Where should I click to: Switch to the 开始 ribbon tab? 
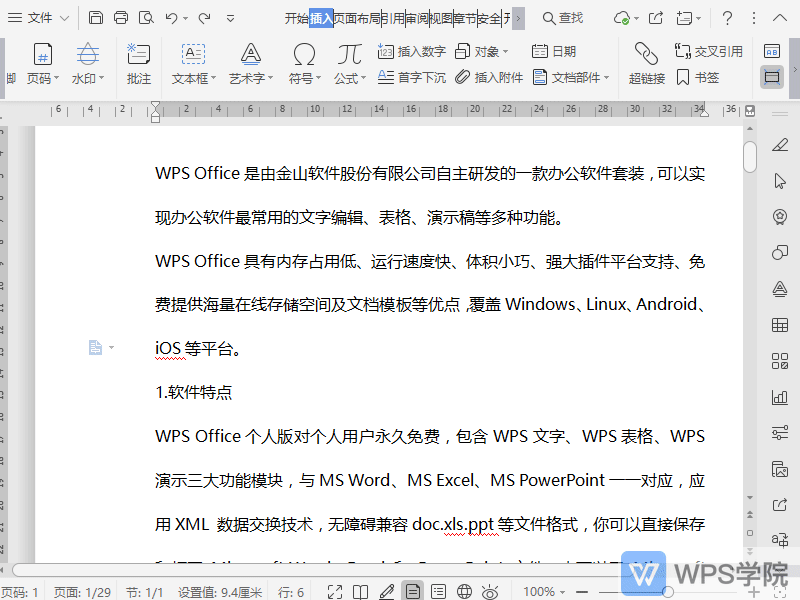coord(296,18)
